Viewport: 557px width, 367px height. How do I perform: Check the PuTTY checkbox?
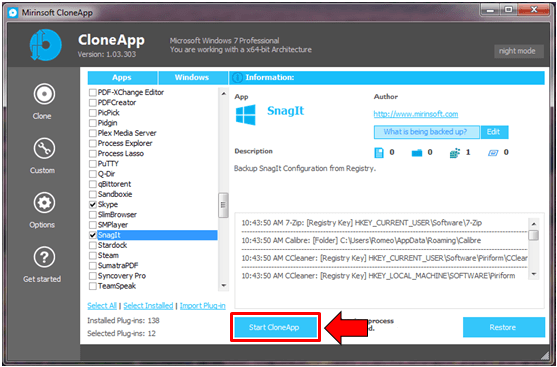[x=92, y=164]
